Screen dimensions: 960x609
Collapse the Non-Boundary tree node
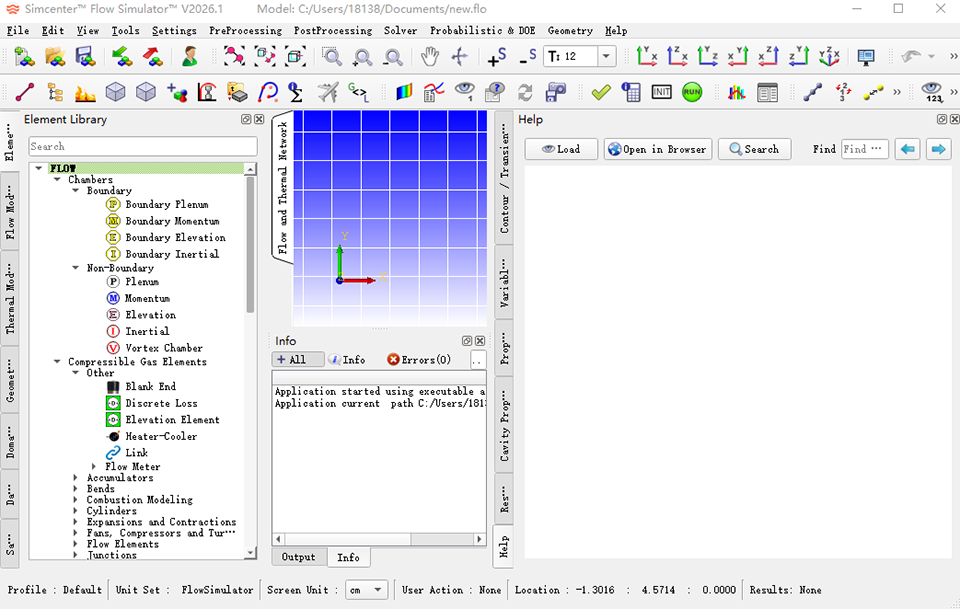[x=76, y=268]
